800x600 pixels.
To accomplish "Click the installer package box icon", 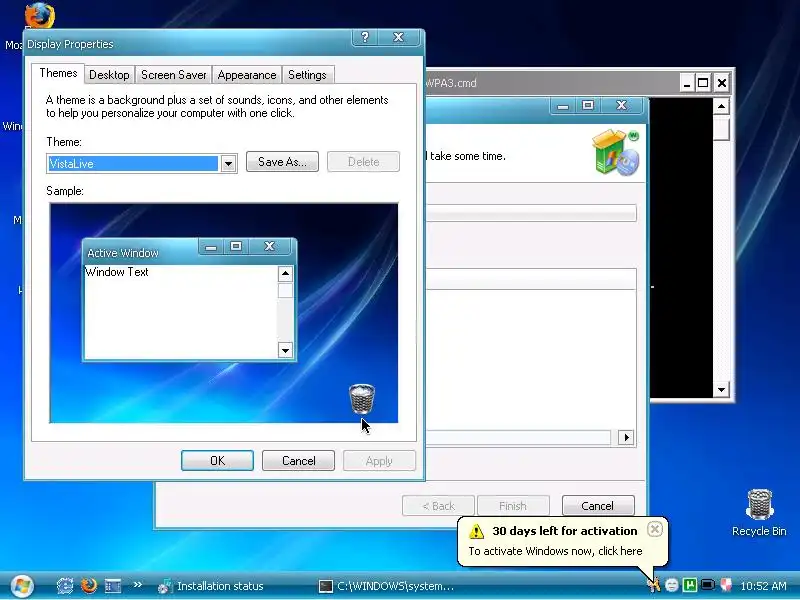I will (616, 153).
